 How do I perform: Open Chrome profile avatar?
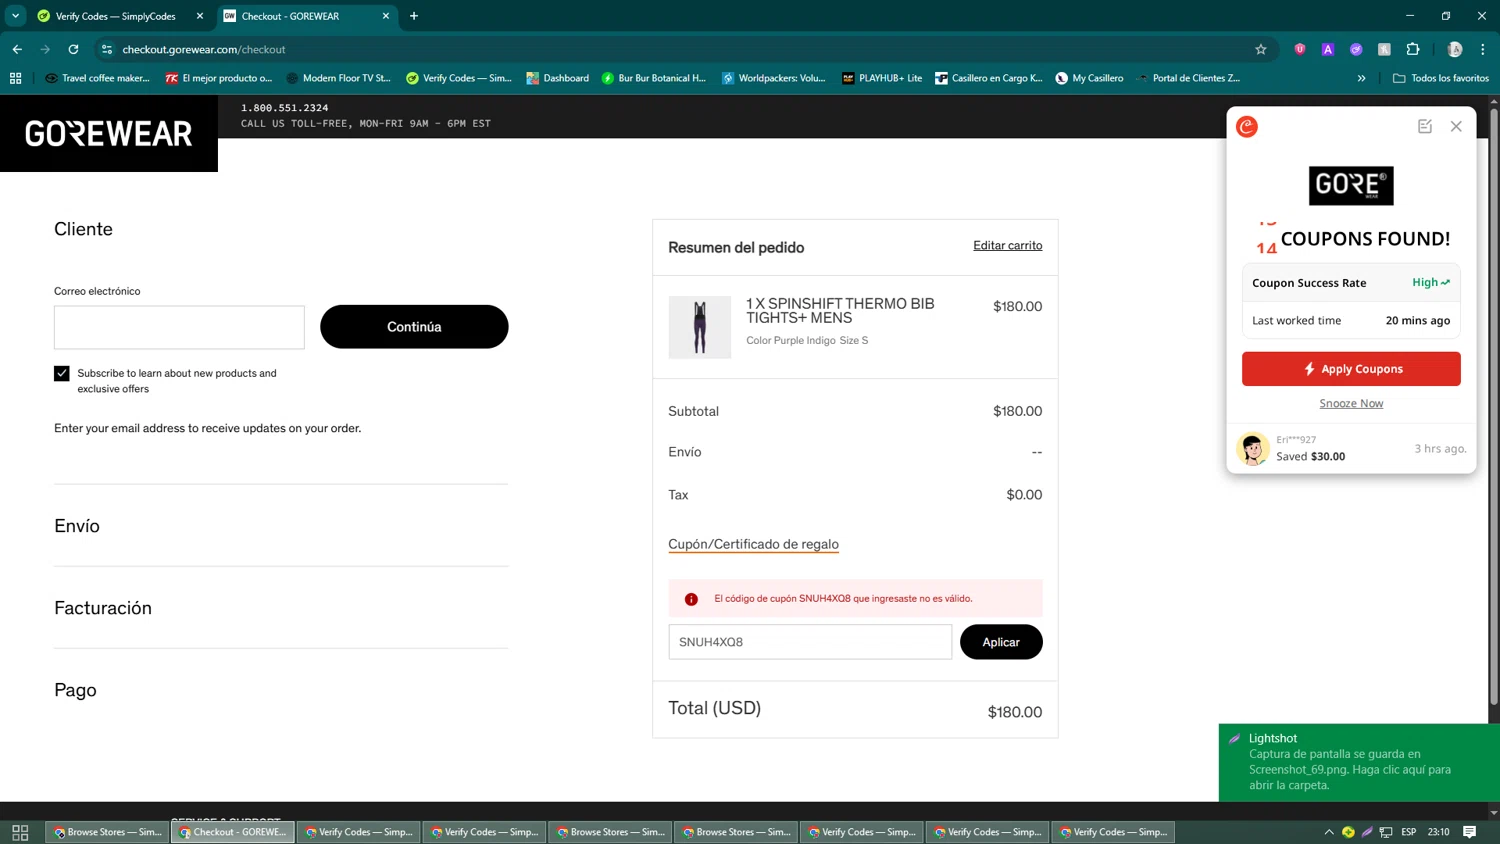point(1455,49)
